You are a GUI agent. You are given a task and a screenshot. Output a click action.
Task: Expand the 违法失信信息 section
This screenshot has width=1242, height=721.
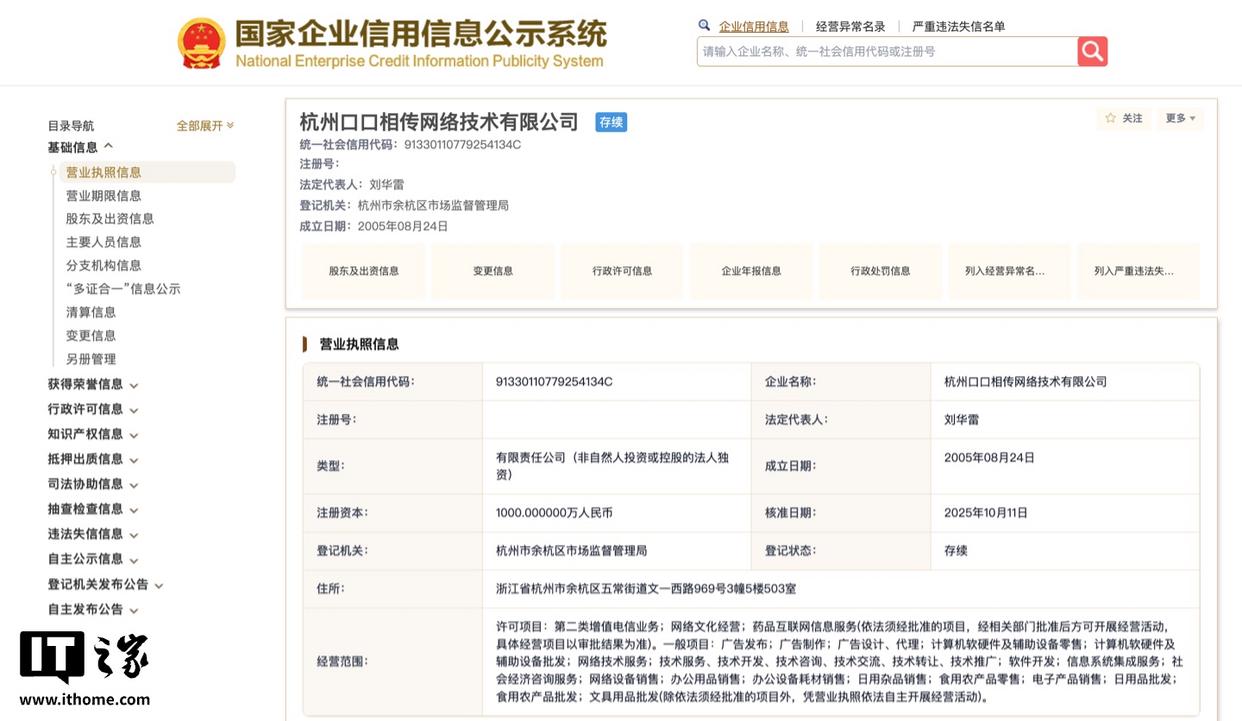[x=93, y=534]
